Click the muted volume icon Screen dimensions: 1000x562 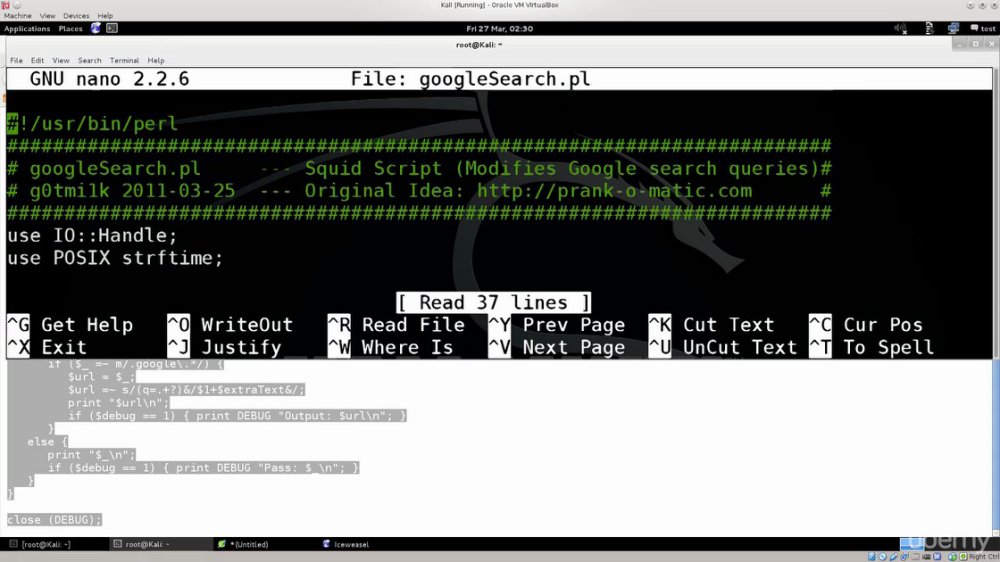click(900, 28)
